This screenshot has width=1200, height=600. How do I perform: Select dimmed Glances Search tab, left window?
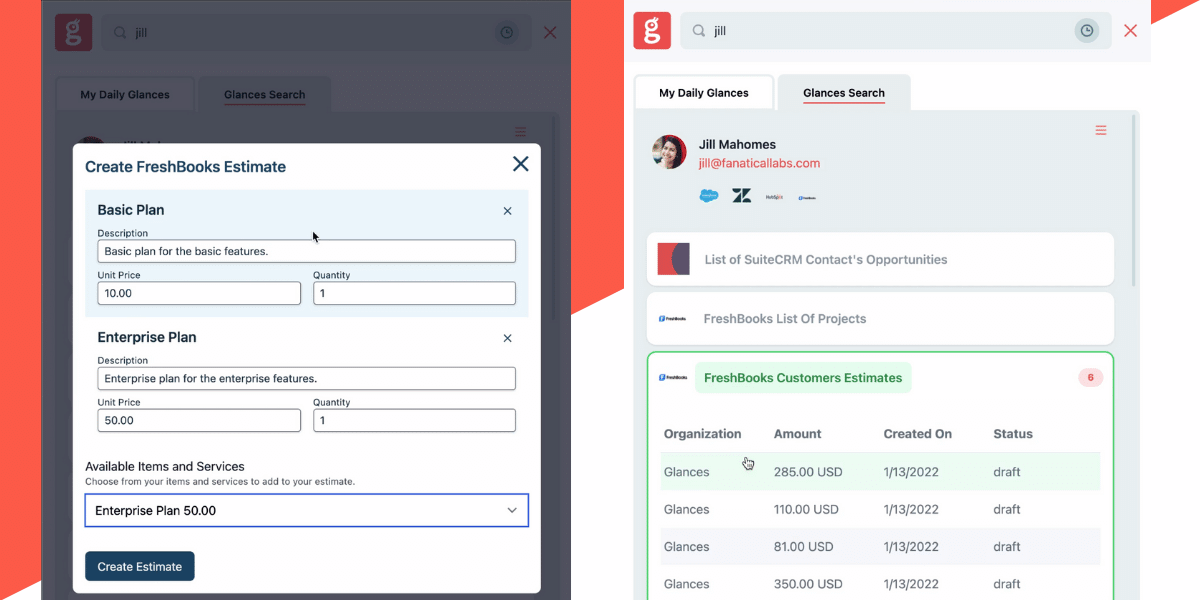click(265, 95)
